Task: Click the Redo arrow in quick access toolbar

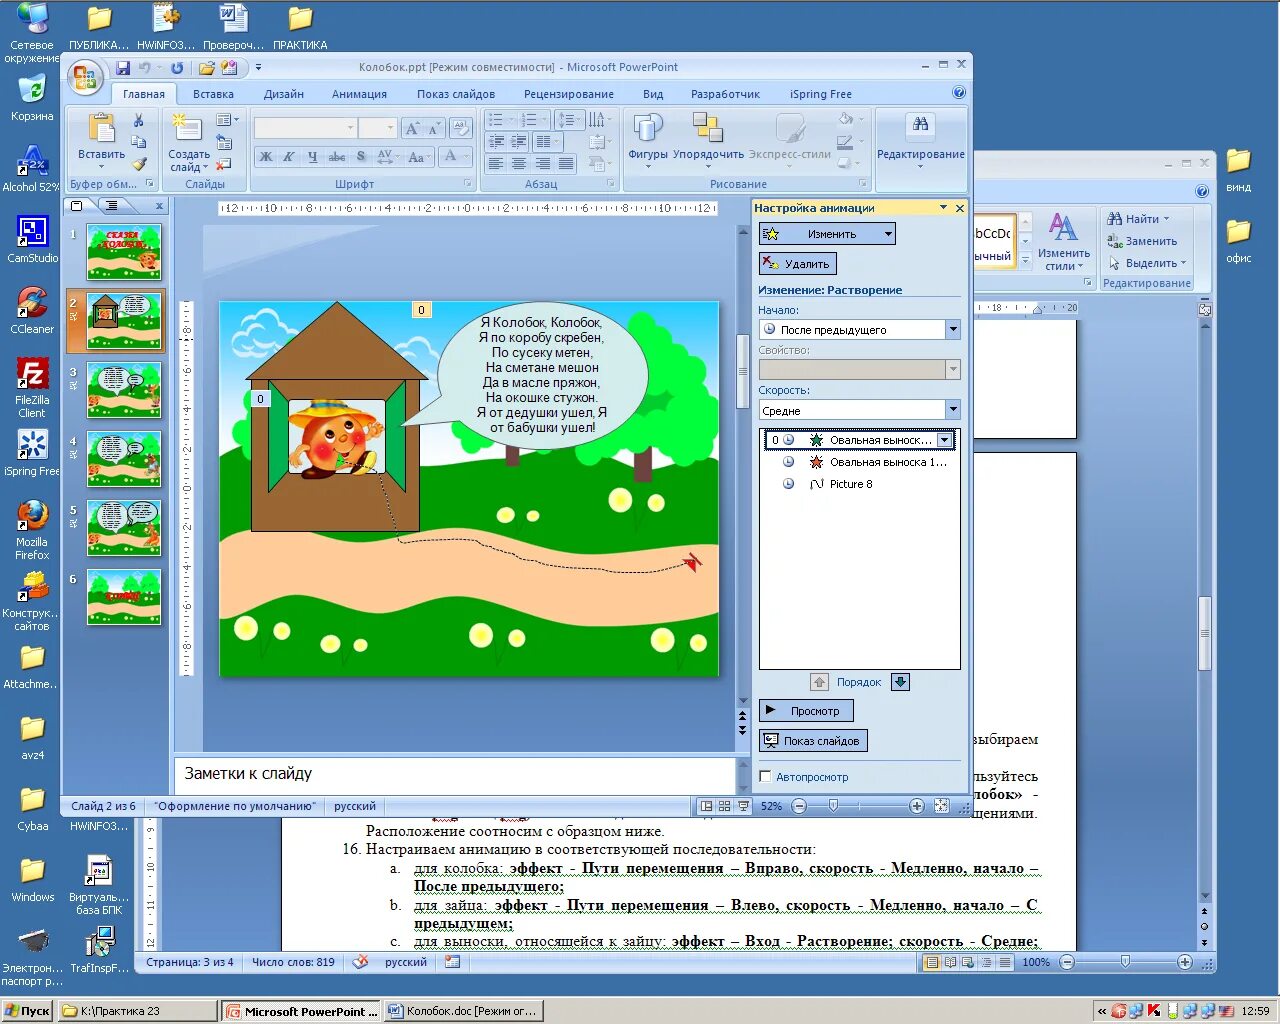Action: [x=177, y=68]
